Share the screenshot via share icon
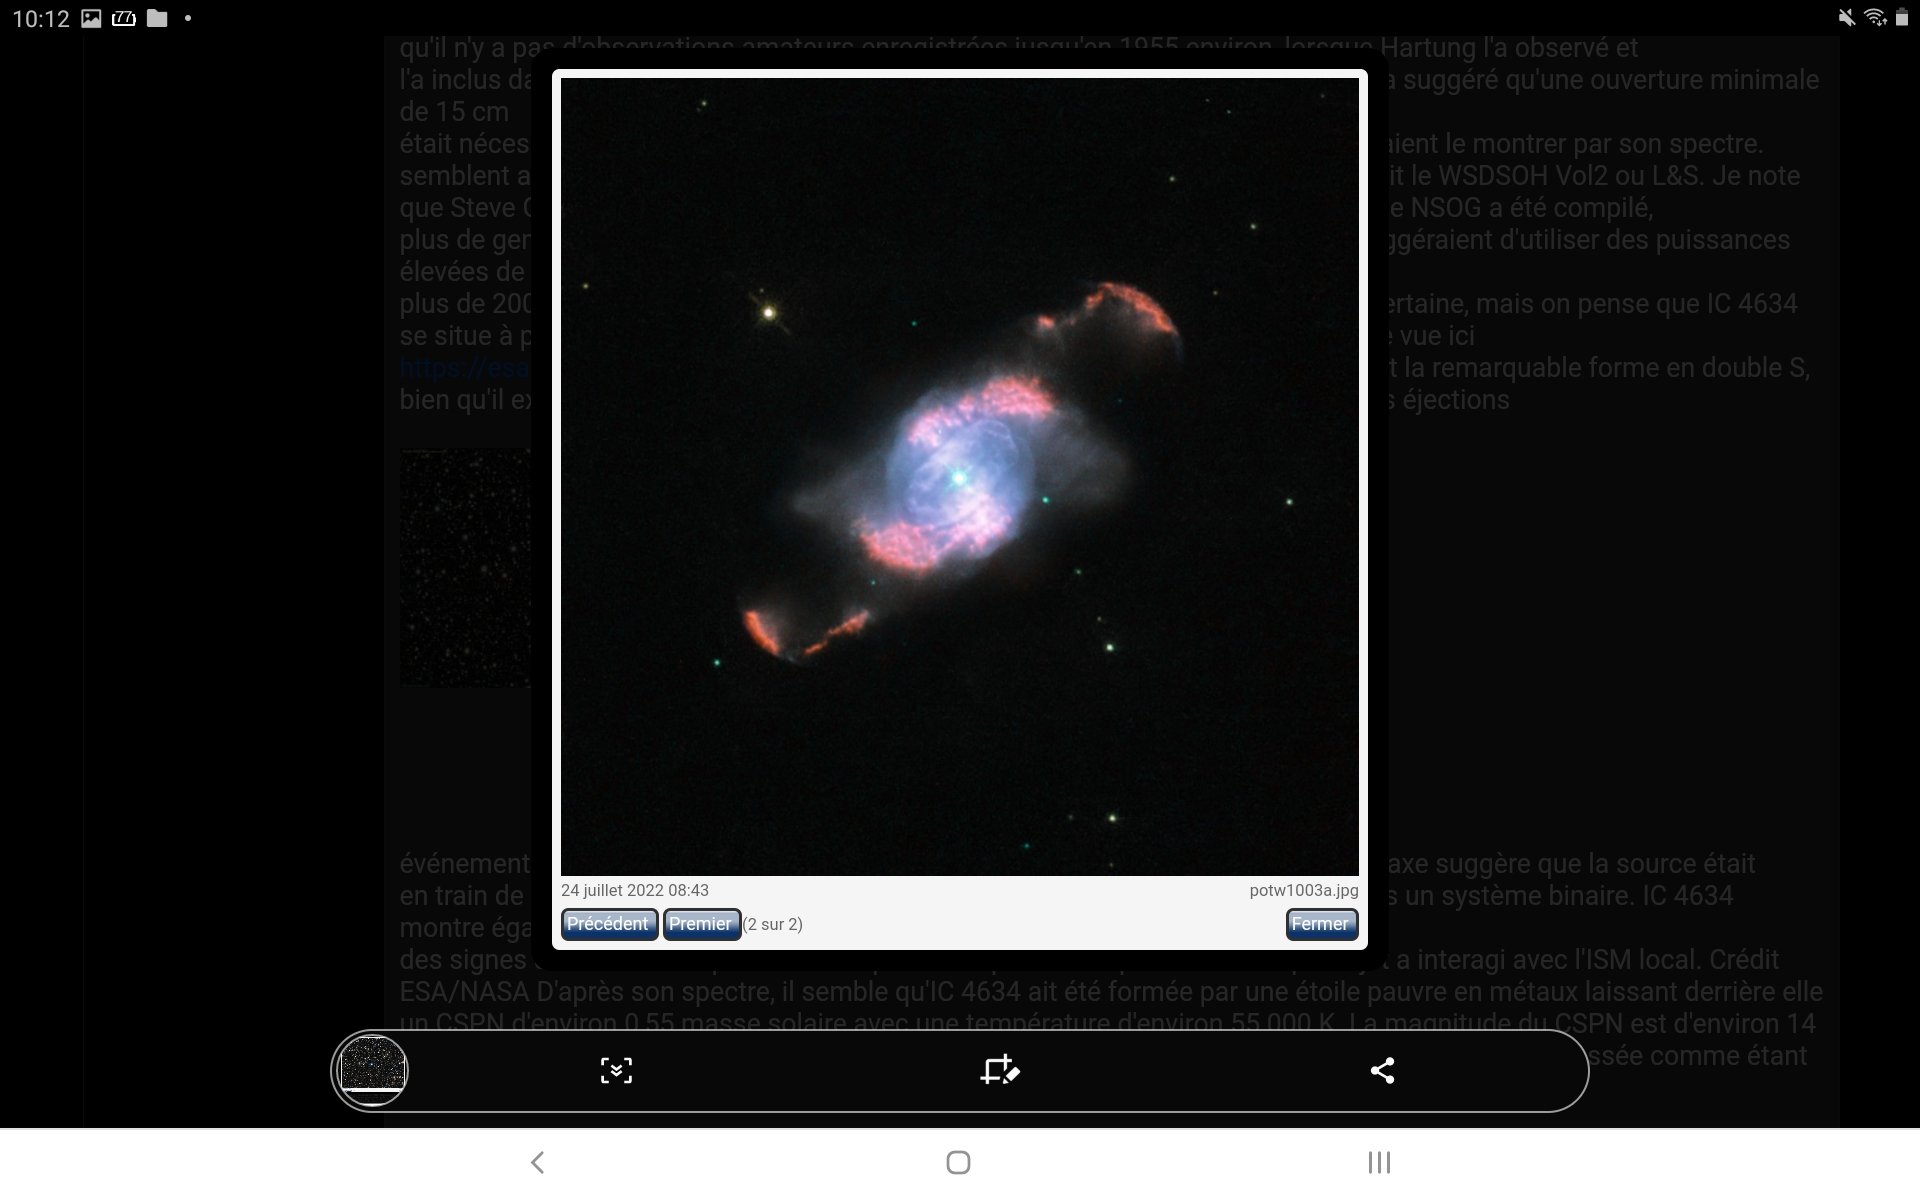Viewport: 1920px width, 1200px height. tap(1382, 1071)
